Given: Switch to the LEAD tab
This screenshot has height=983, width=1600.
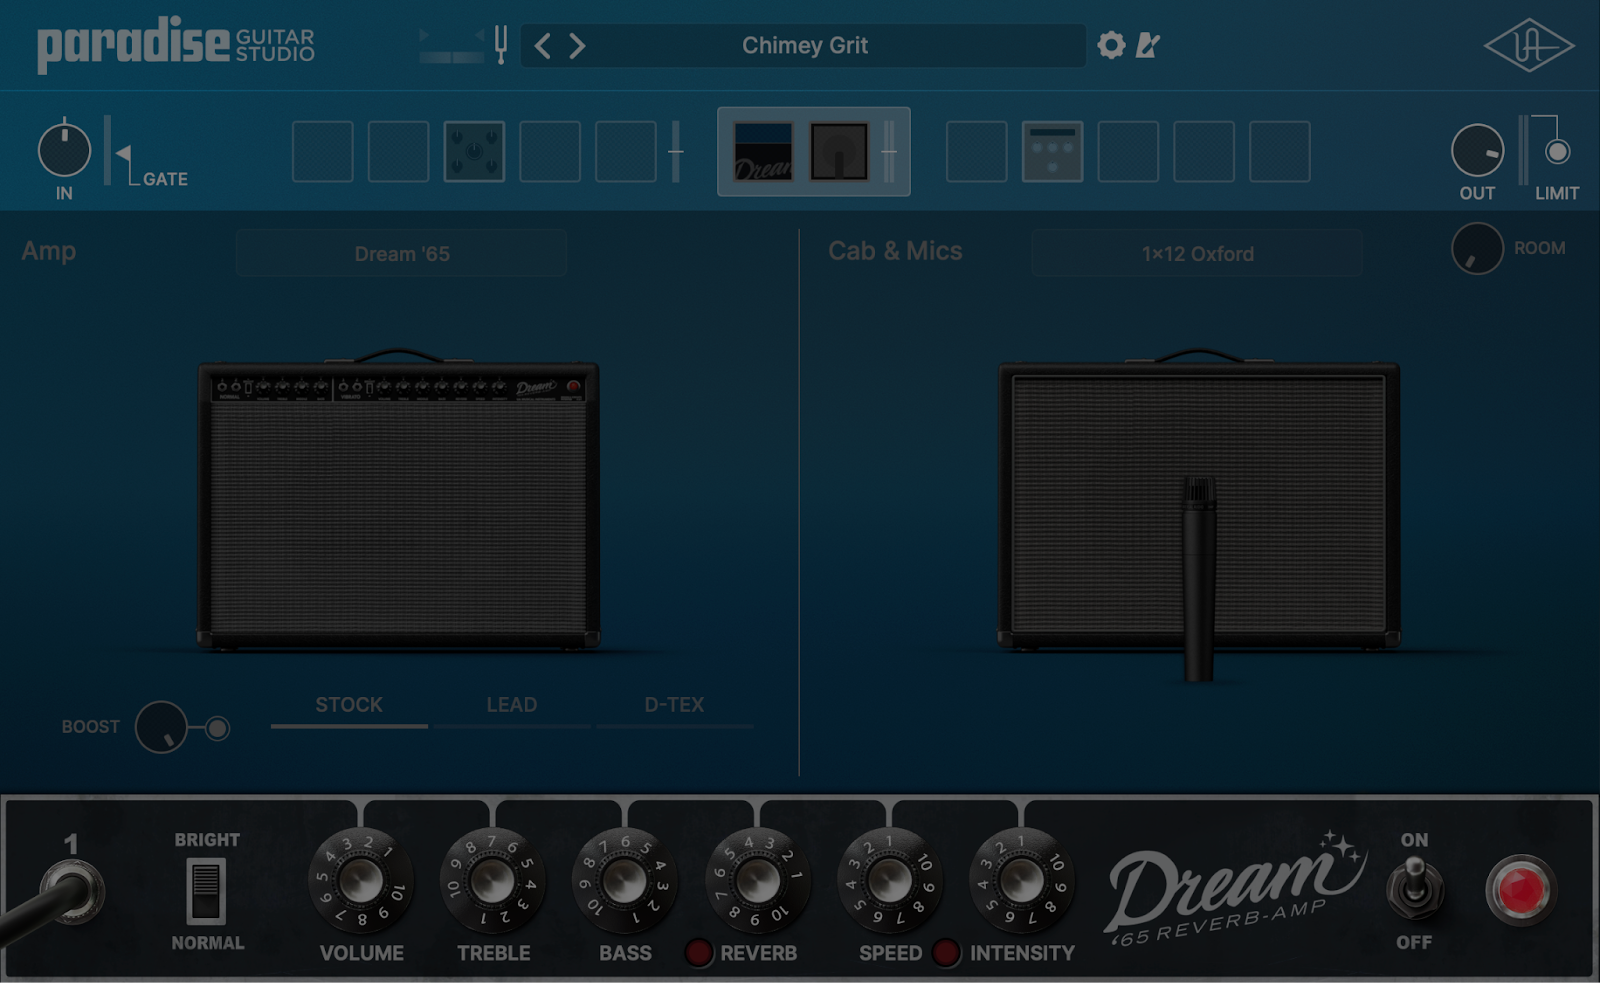Looking at the screenshot, I should [x=511, y=705].
